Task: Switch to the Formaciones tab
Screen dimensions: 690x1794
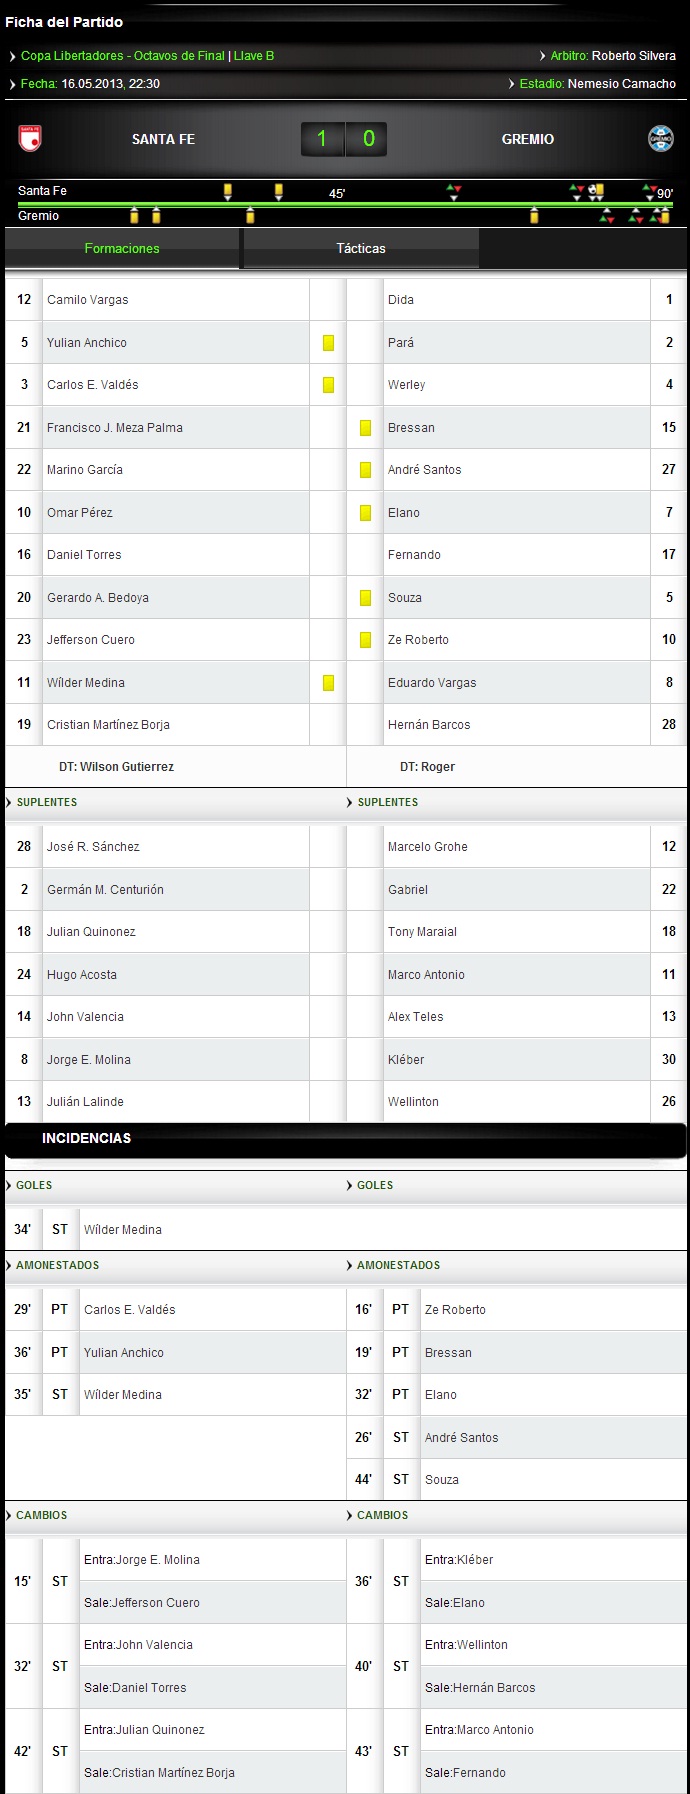Action: (x=122, y=248)
